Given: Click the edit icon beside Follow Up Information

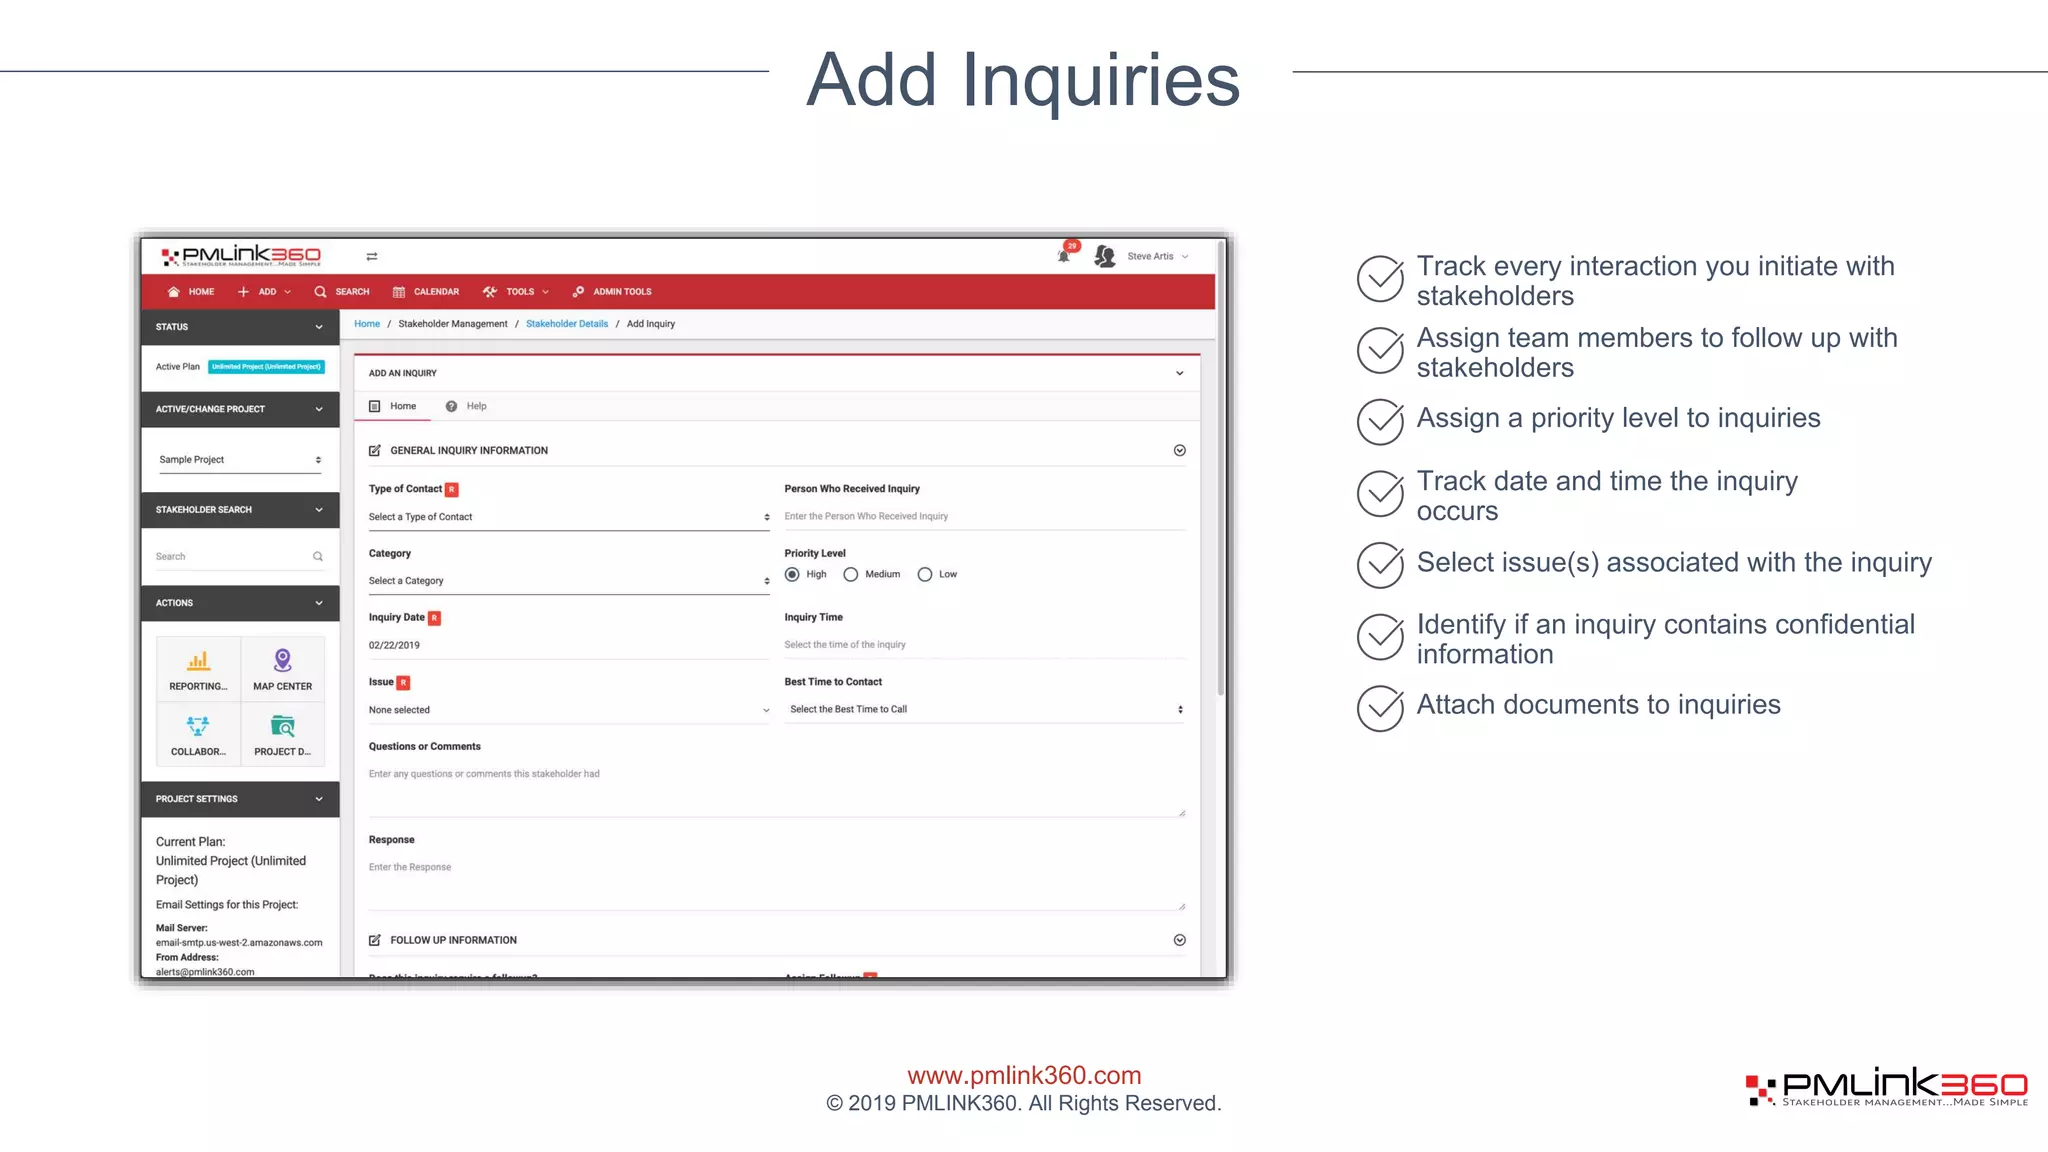Looking at the screenshot, I should (x=375, y=940).
